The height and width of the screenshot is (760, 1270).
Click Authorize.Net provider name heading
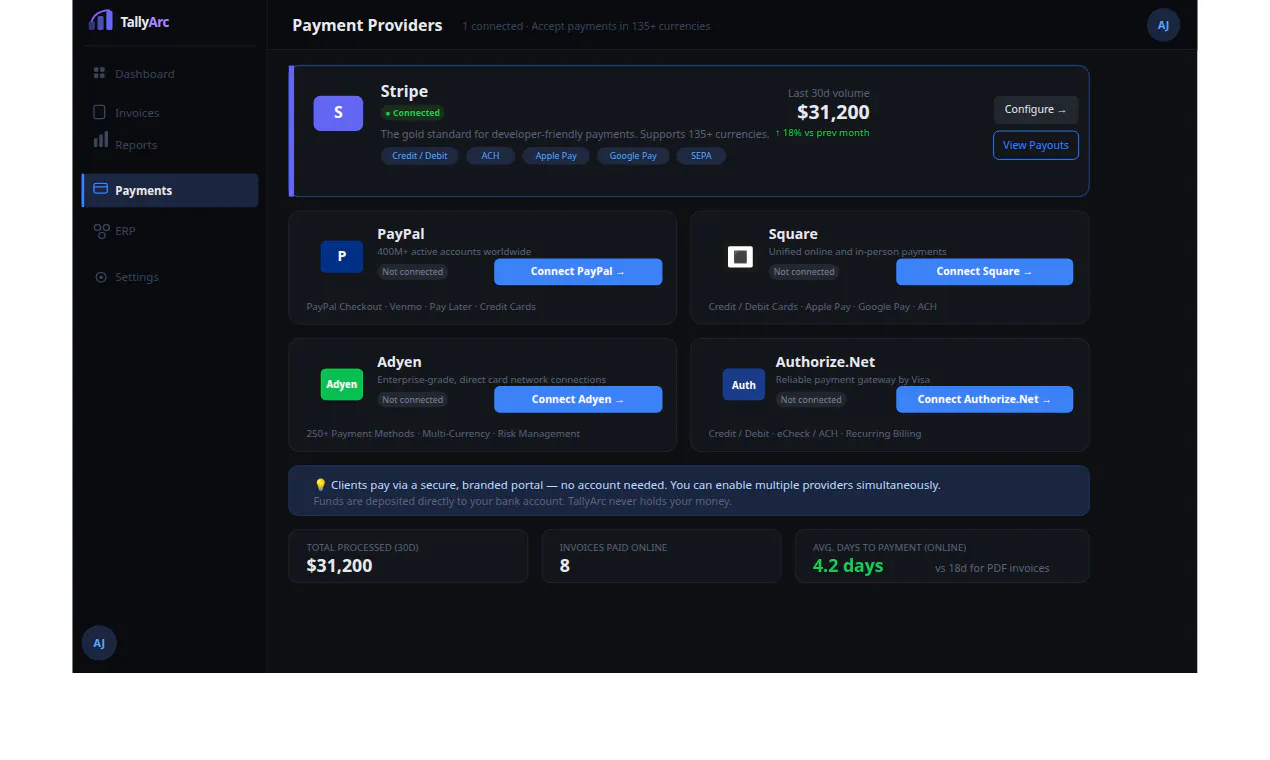(825, 362)
